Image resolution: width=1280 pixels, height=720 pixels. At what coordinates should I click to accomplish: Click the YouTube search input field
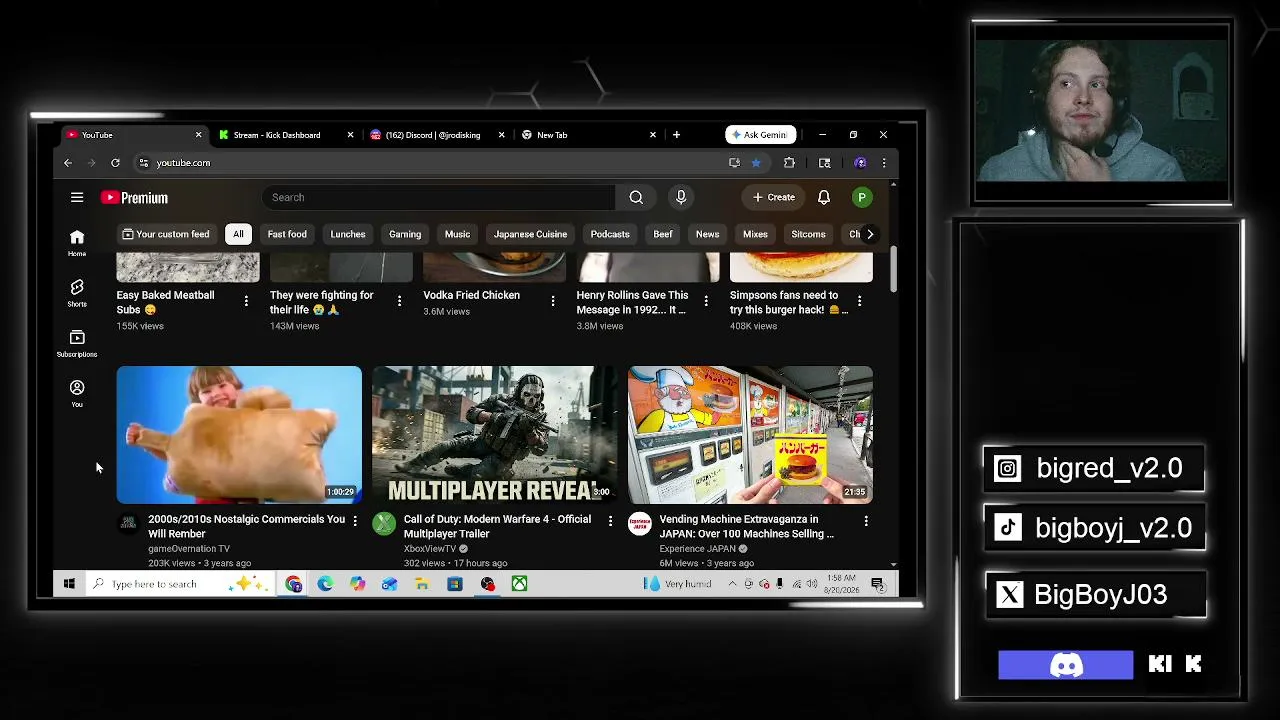[440, 197]
